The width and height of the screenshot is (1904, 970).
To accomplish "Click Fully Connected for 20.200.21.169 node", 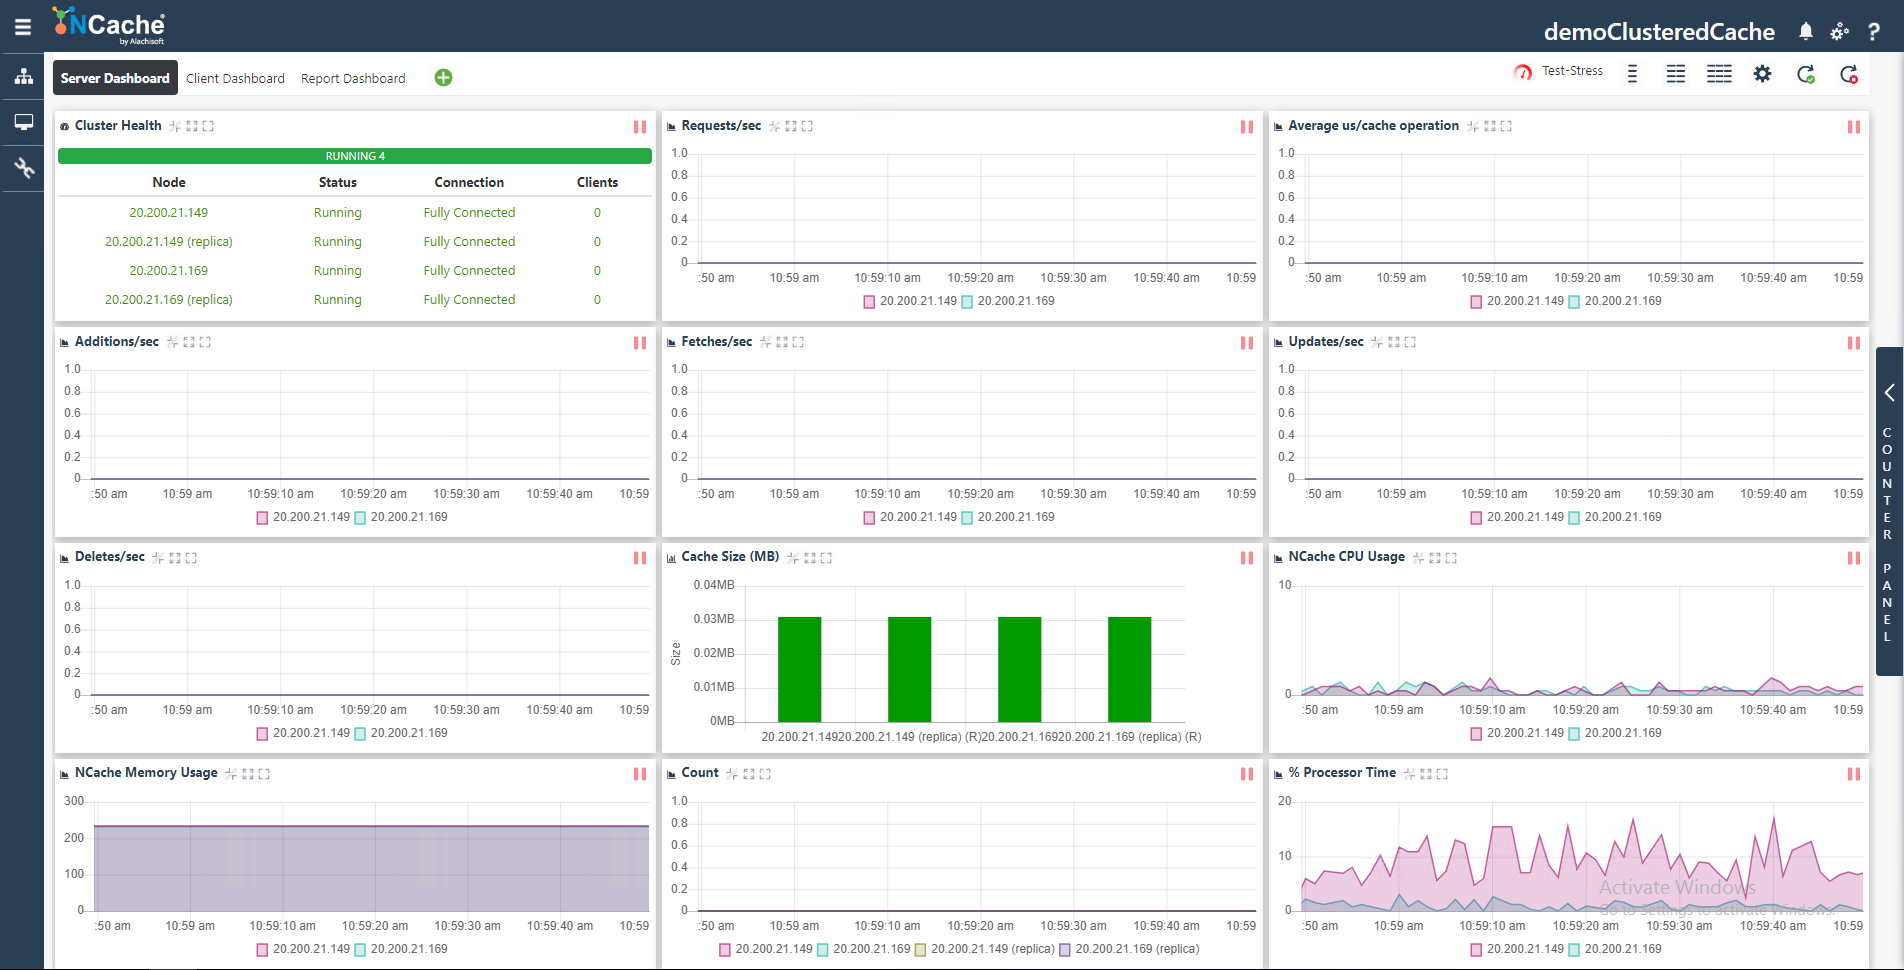I will [x=469, y=271].
